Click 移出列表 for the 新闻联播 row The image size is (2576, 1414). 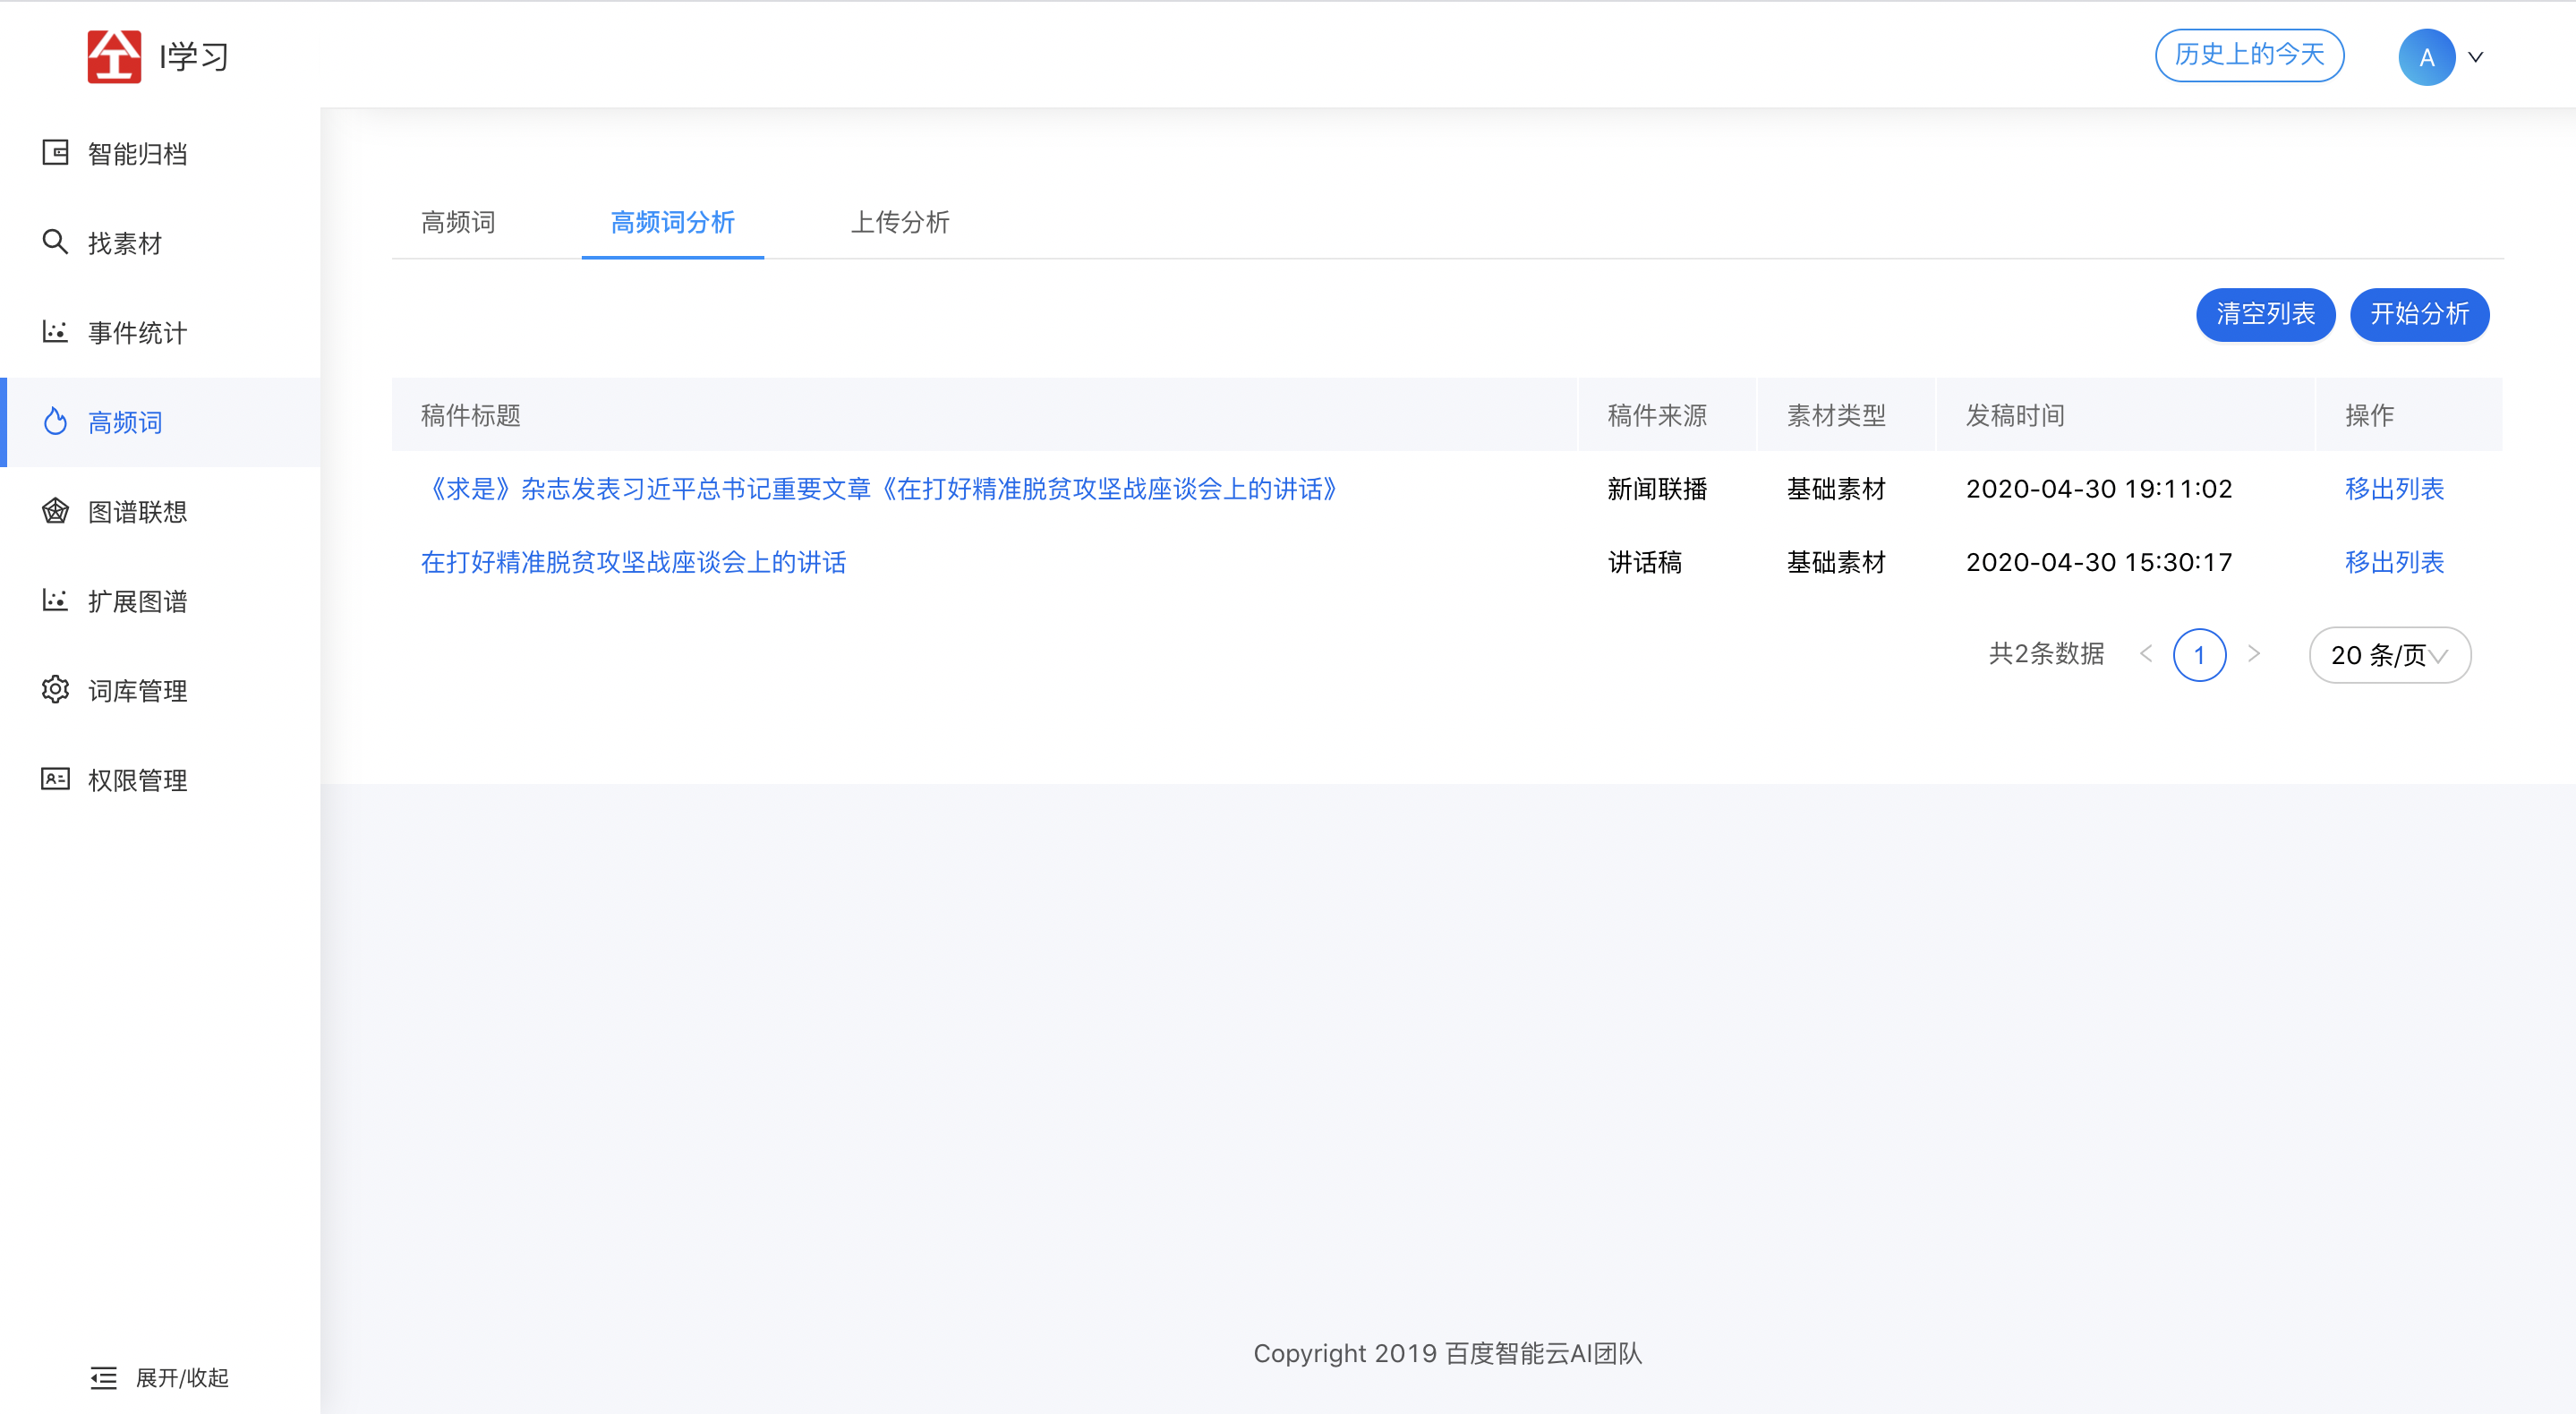(2394, 489)
